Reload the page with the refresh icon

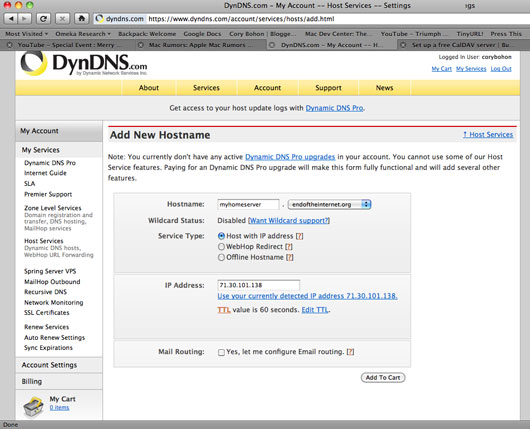[43, 19]
